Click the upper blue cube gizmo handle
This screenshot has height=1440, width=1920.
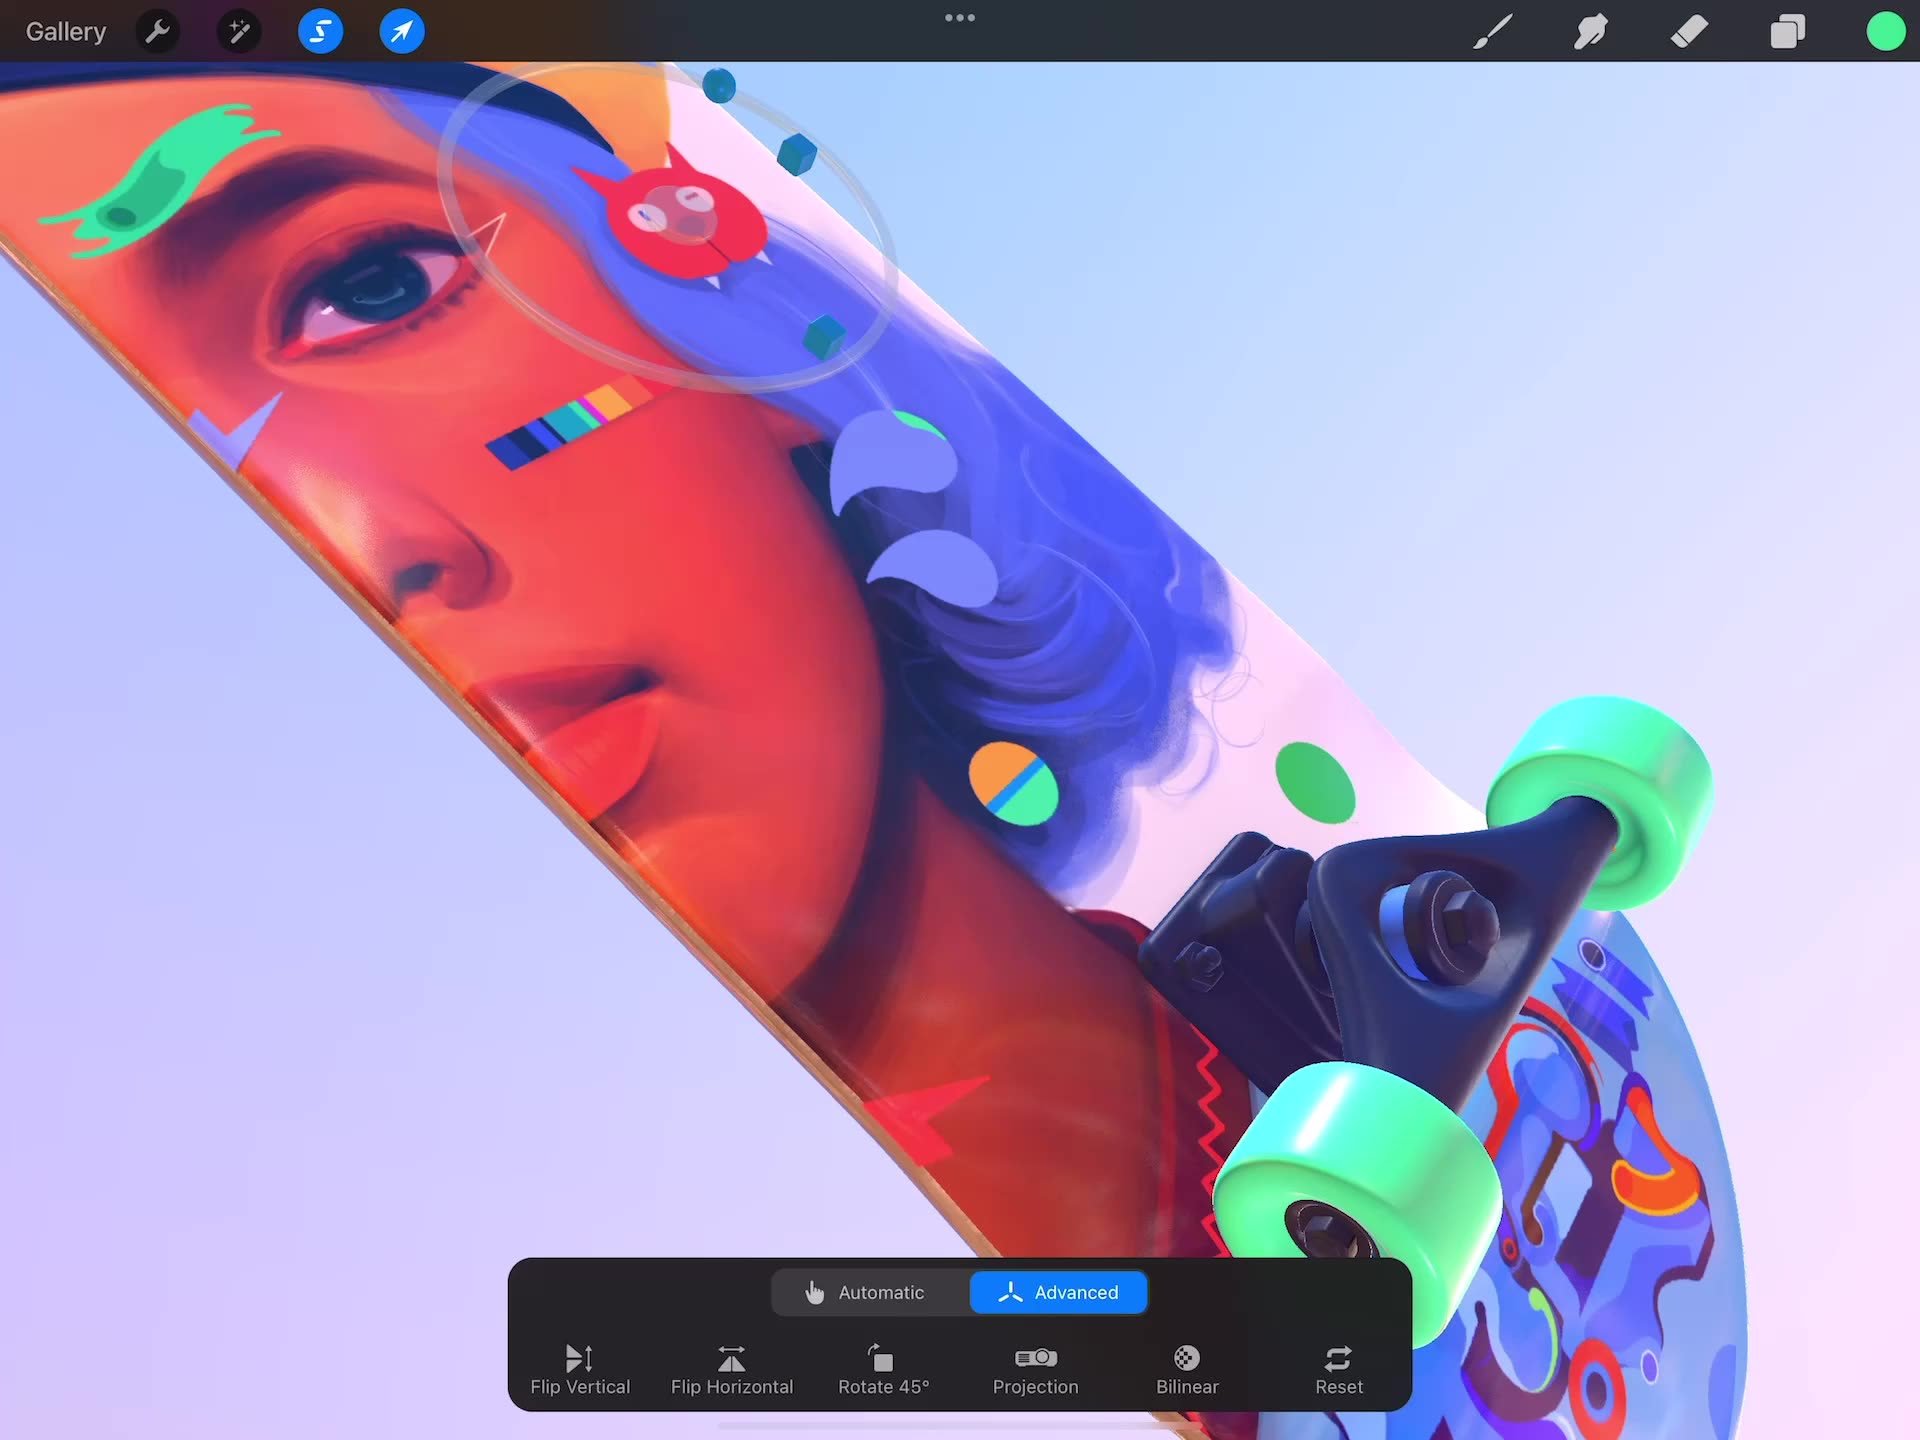coord(797,154)
